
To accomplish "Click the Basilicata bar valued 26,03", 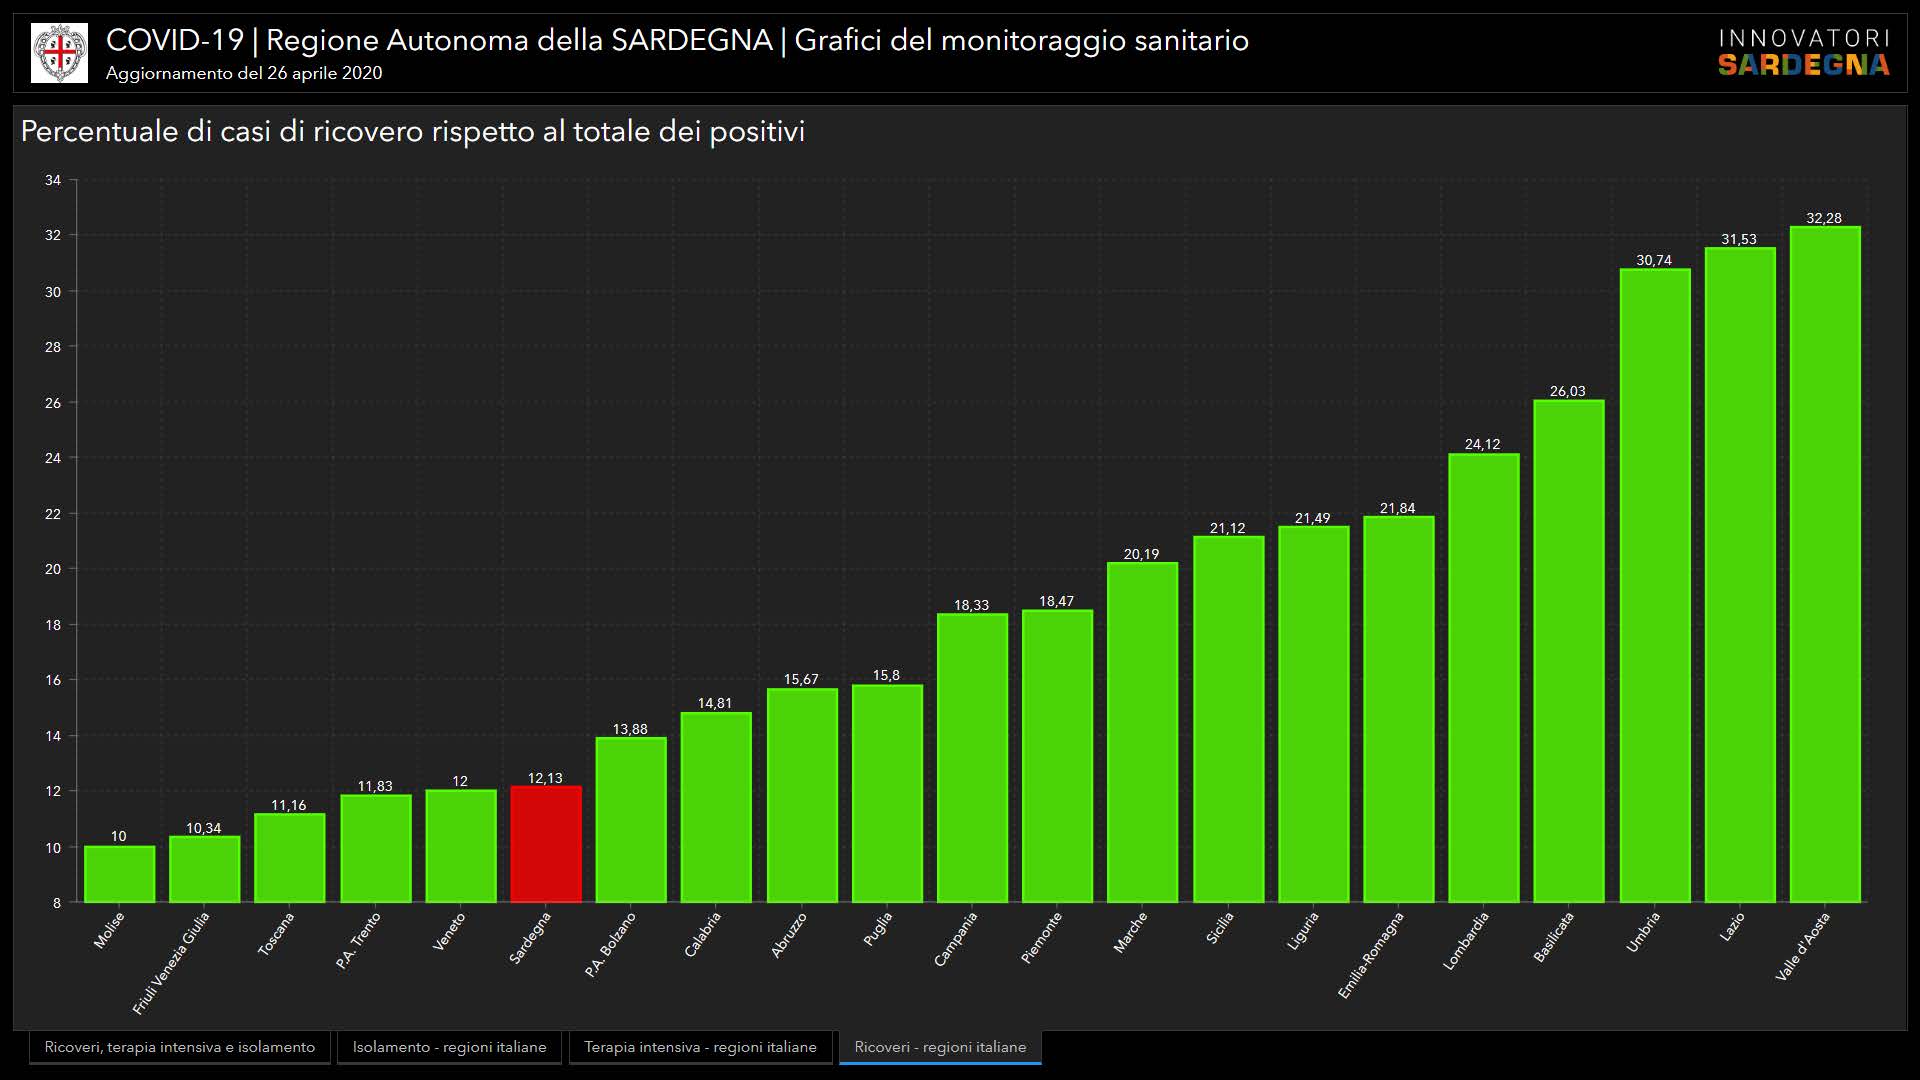I will click(1569, 651).
